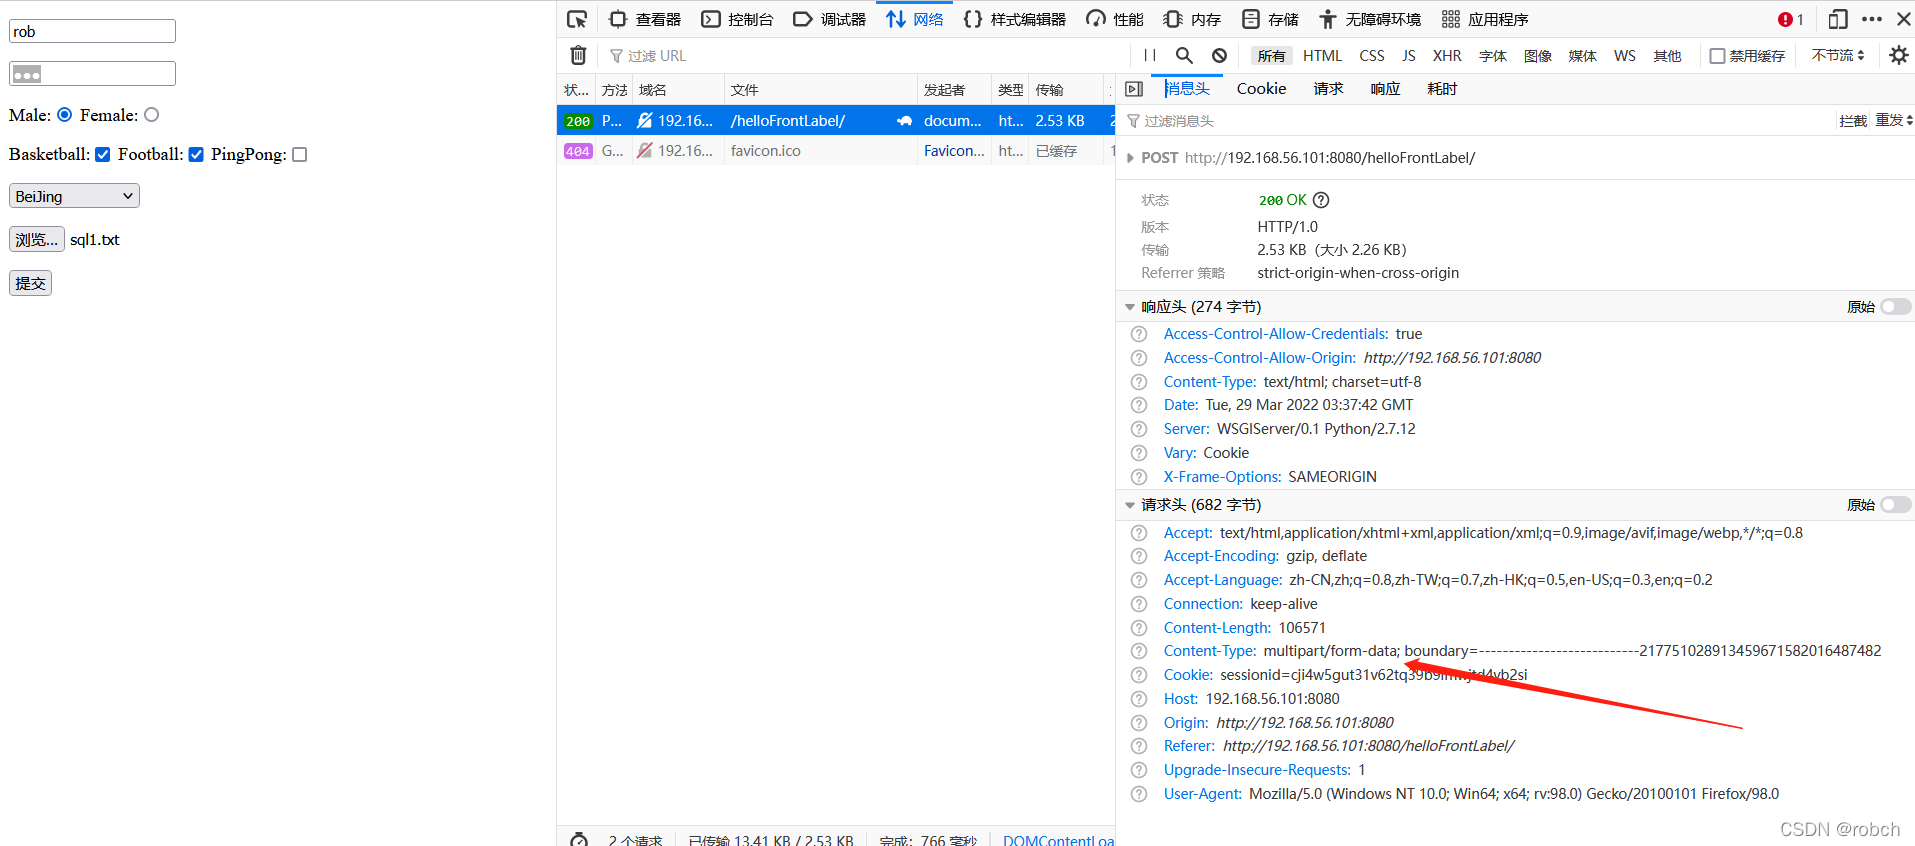This screenshot has width=1915, height=846.
Task: Close the developer tools panel
Action: tap(1904, 19)
